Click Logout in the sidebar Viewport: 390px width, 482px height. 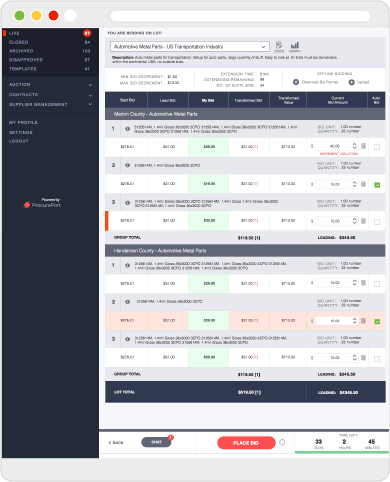pos(19,141)
